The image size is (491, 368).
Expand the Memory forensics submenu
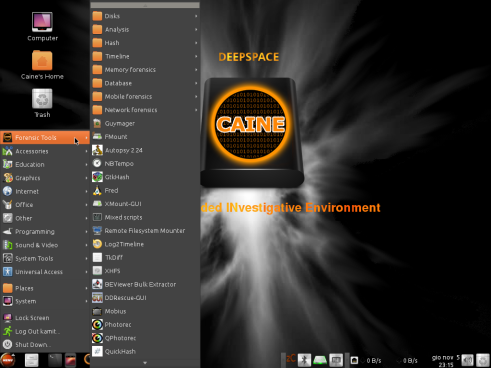(145, 70)
